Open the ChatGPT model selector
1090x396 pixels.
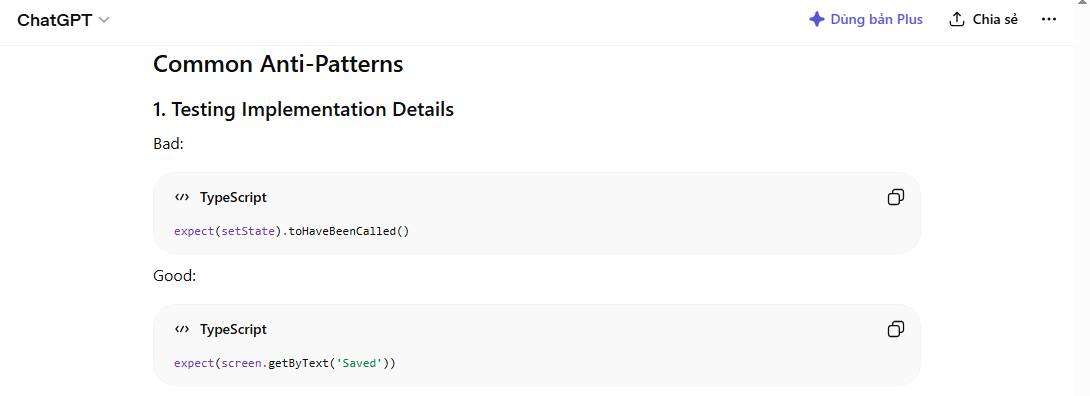pos(63,20)
